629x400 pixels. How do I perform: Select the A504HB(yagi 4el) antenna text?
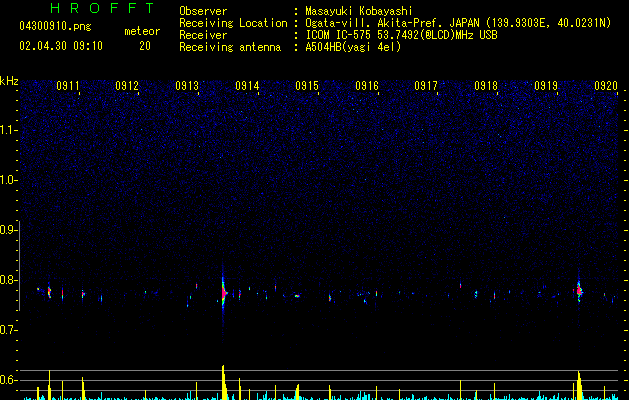coord(353,47)
